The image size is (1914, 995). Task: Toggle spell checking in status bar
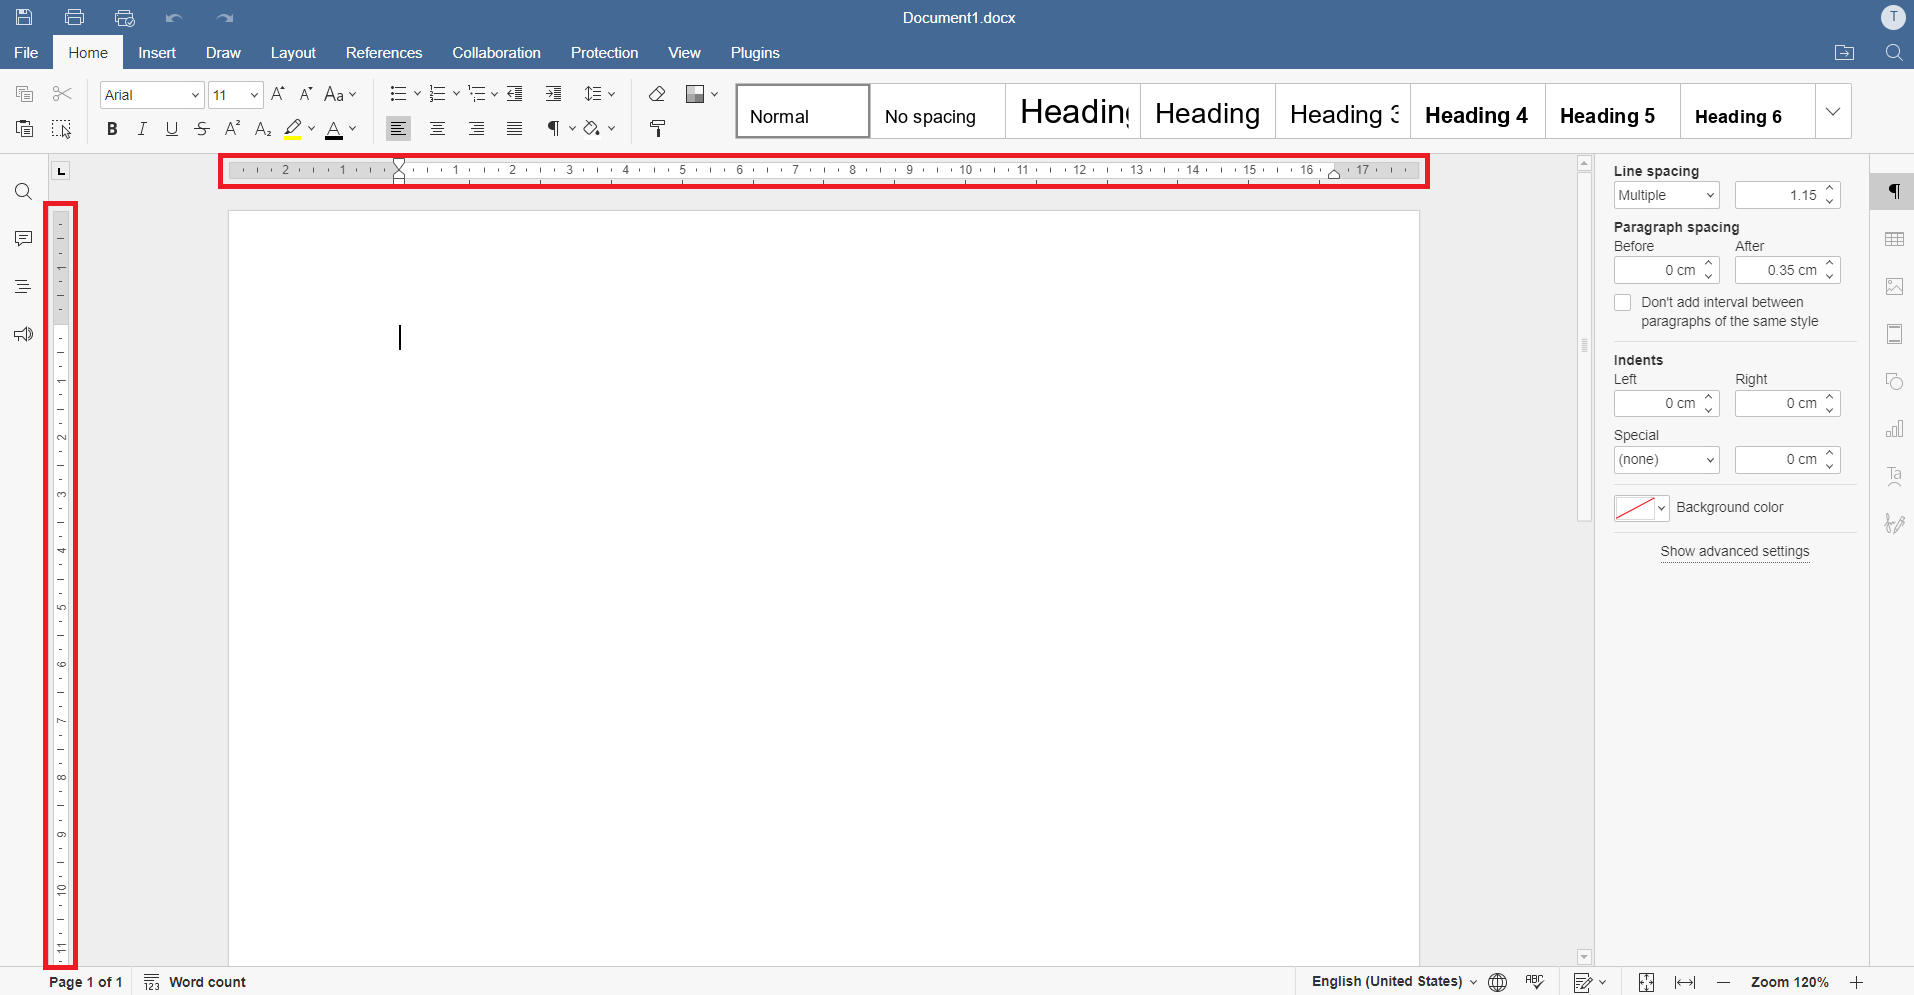click(x=1537, y=982)
